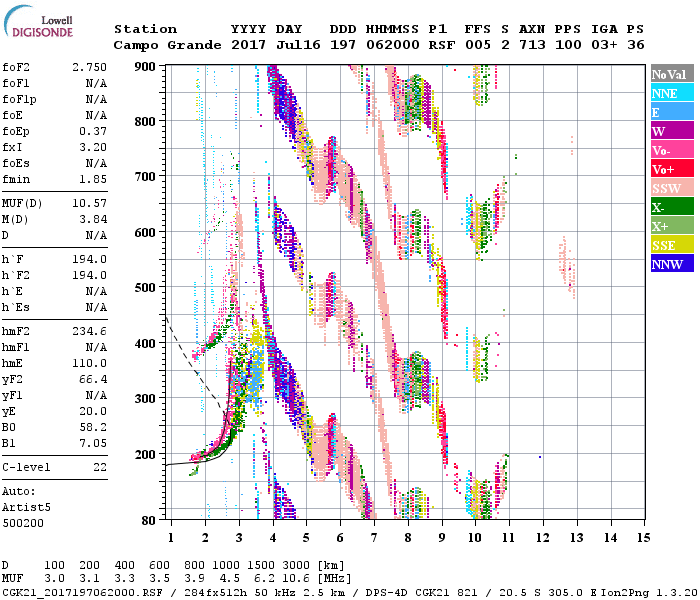Image resolution: width=700 pixels, height=600 pixels.
Task: Click the 15 tick on frequency axis
Action: pyautogui.click(x=643, y=537)
